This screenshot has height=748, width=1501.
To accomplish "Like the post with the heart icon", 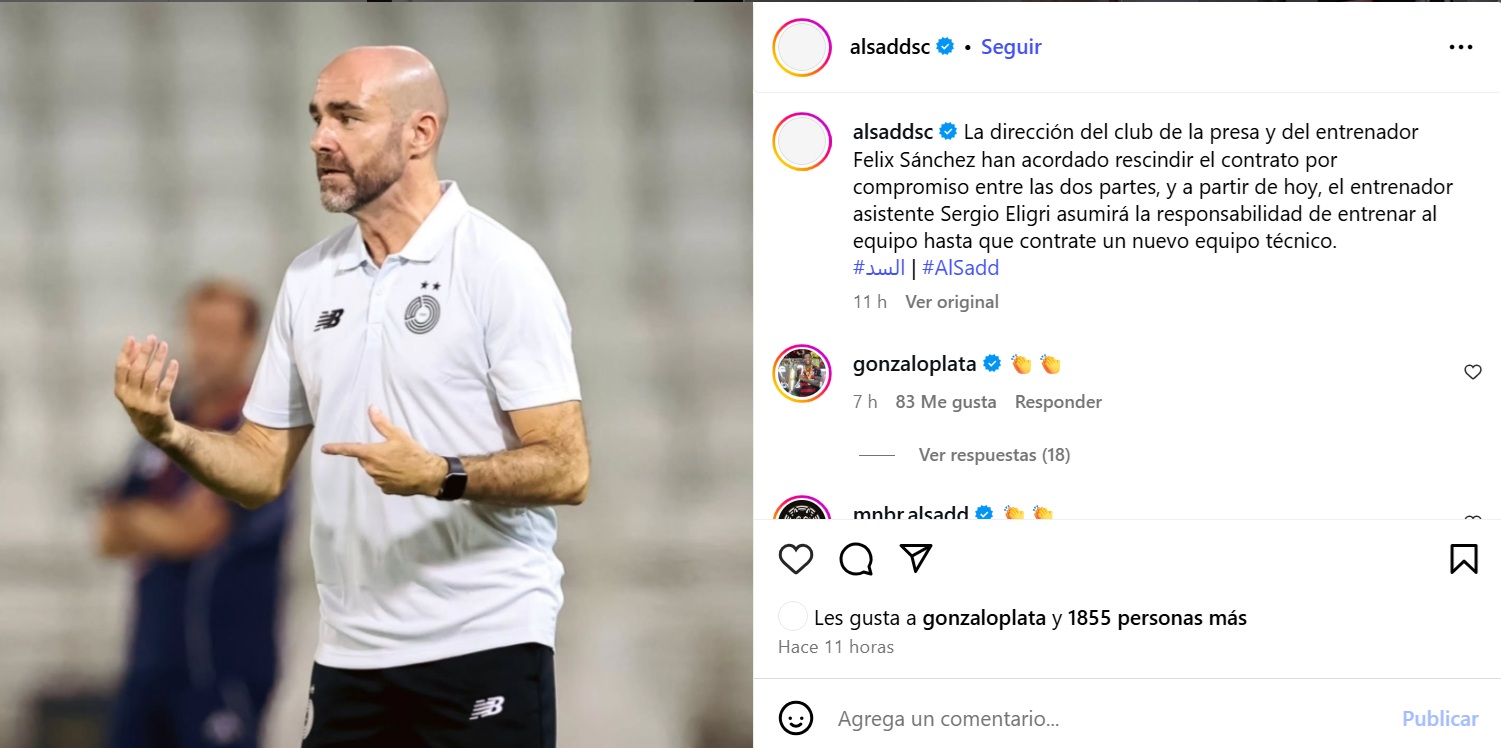I will [796, 559].
